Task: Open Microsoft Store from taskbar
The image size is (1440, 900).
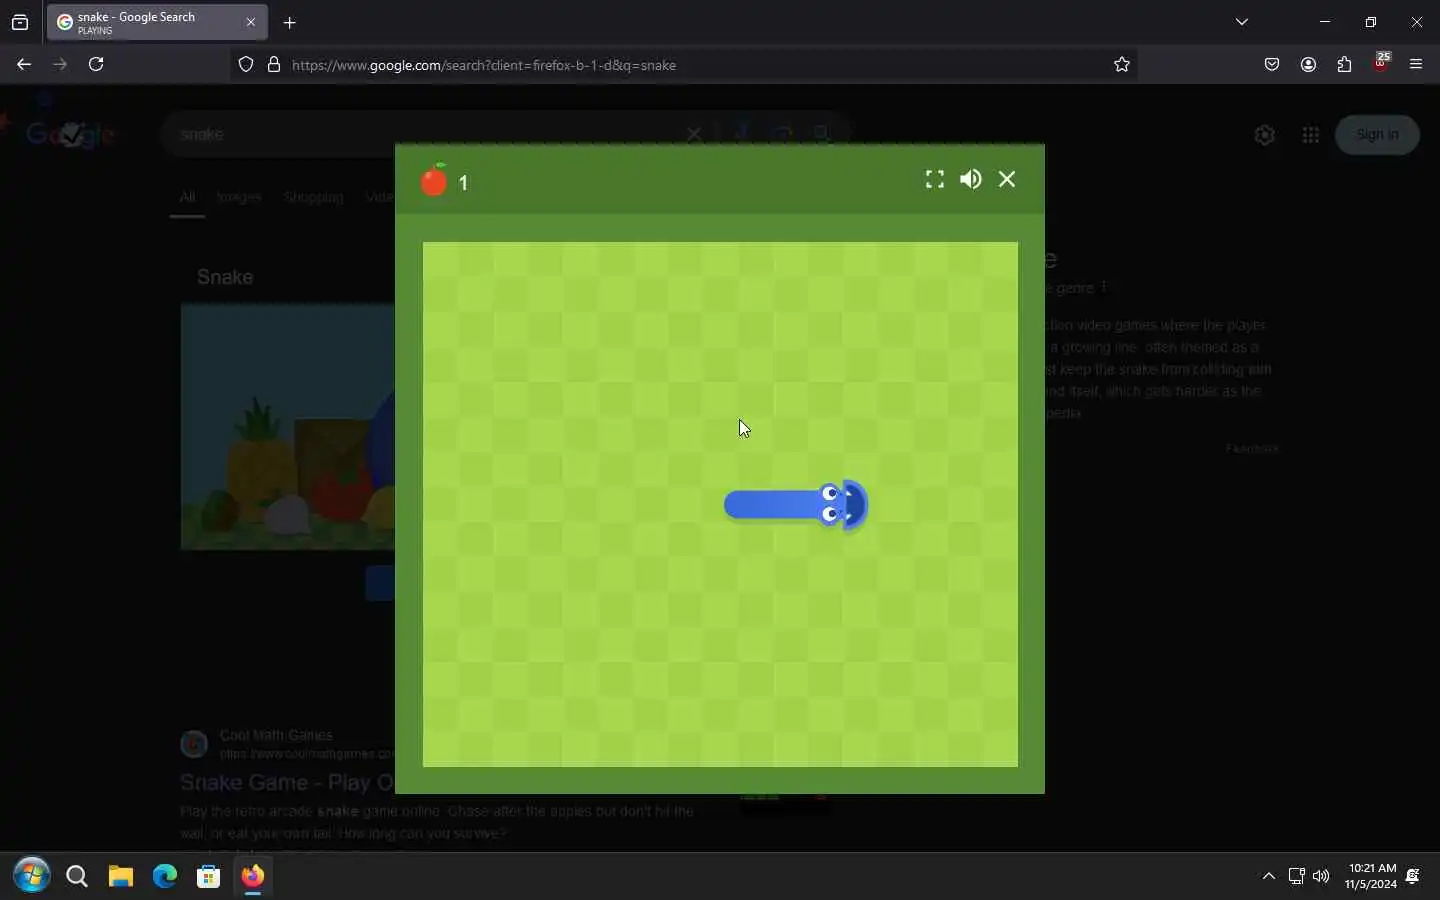Action: click(x=209, y=877)
